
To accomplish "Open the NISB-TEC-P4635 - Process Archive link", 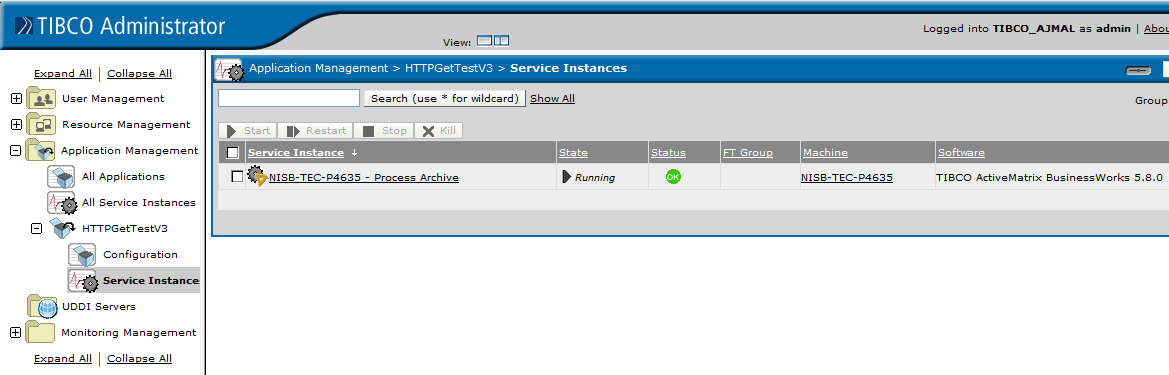I will pos(364,177).
